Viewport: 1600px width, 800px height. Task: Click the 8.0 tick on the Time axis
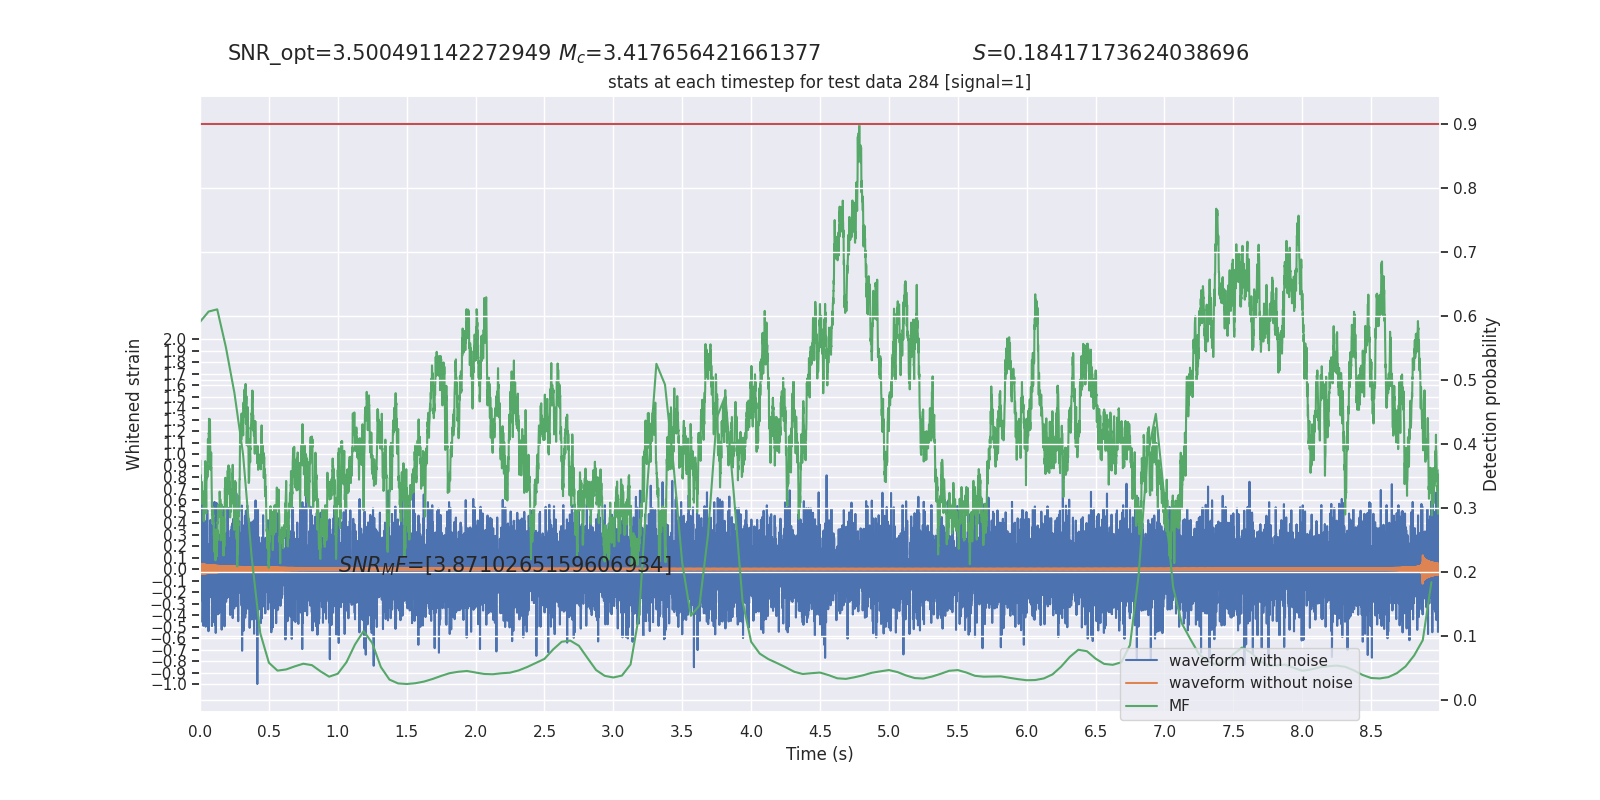1302,732
